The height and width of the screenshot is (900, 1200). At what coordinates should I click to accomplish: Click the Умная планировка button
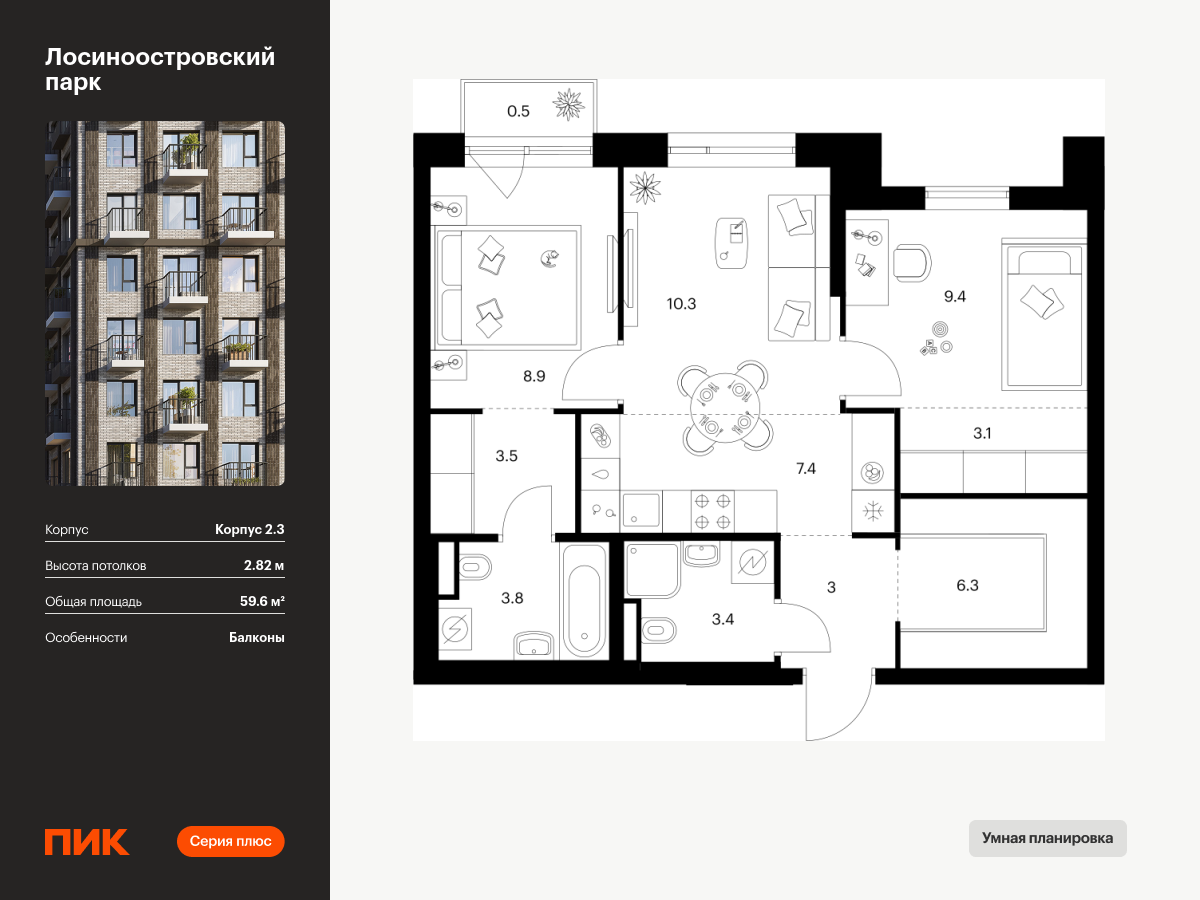pos(1047,838)
